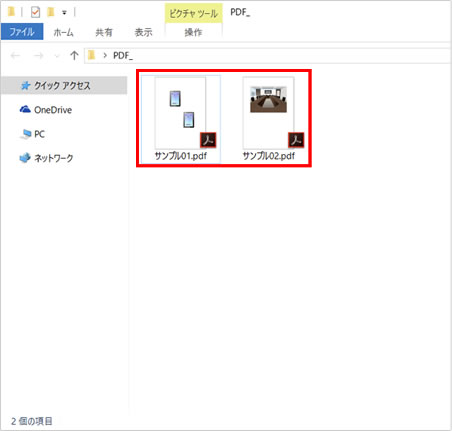452x431 pixels.
Task: Click the Adobe PDF badge on サンプル02.pdf
Action: [x=296, y=140]
